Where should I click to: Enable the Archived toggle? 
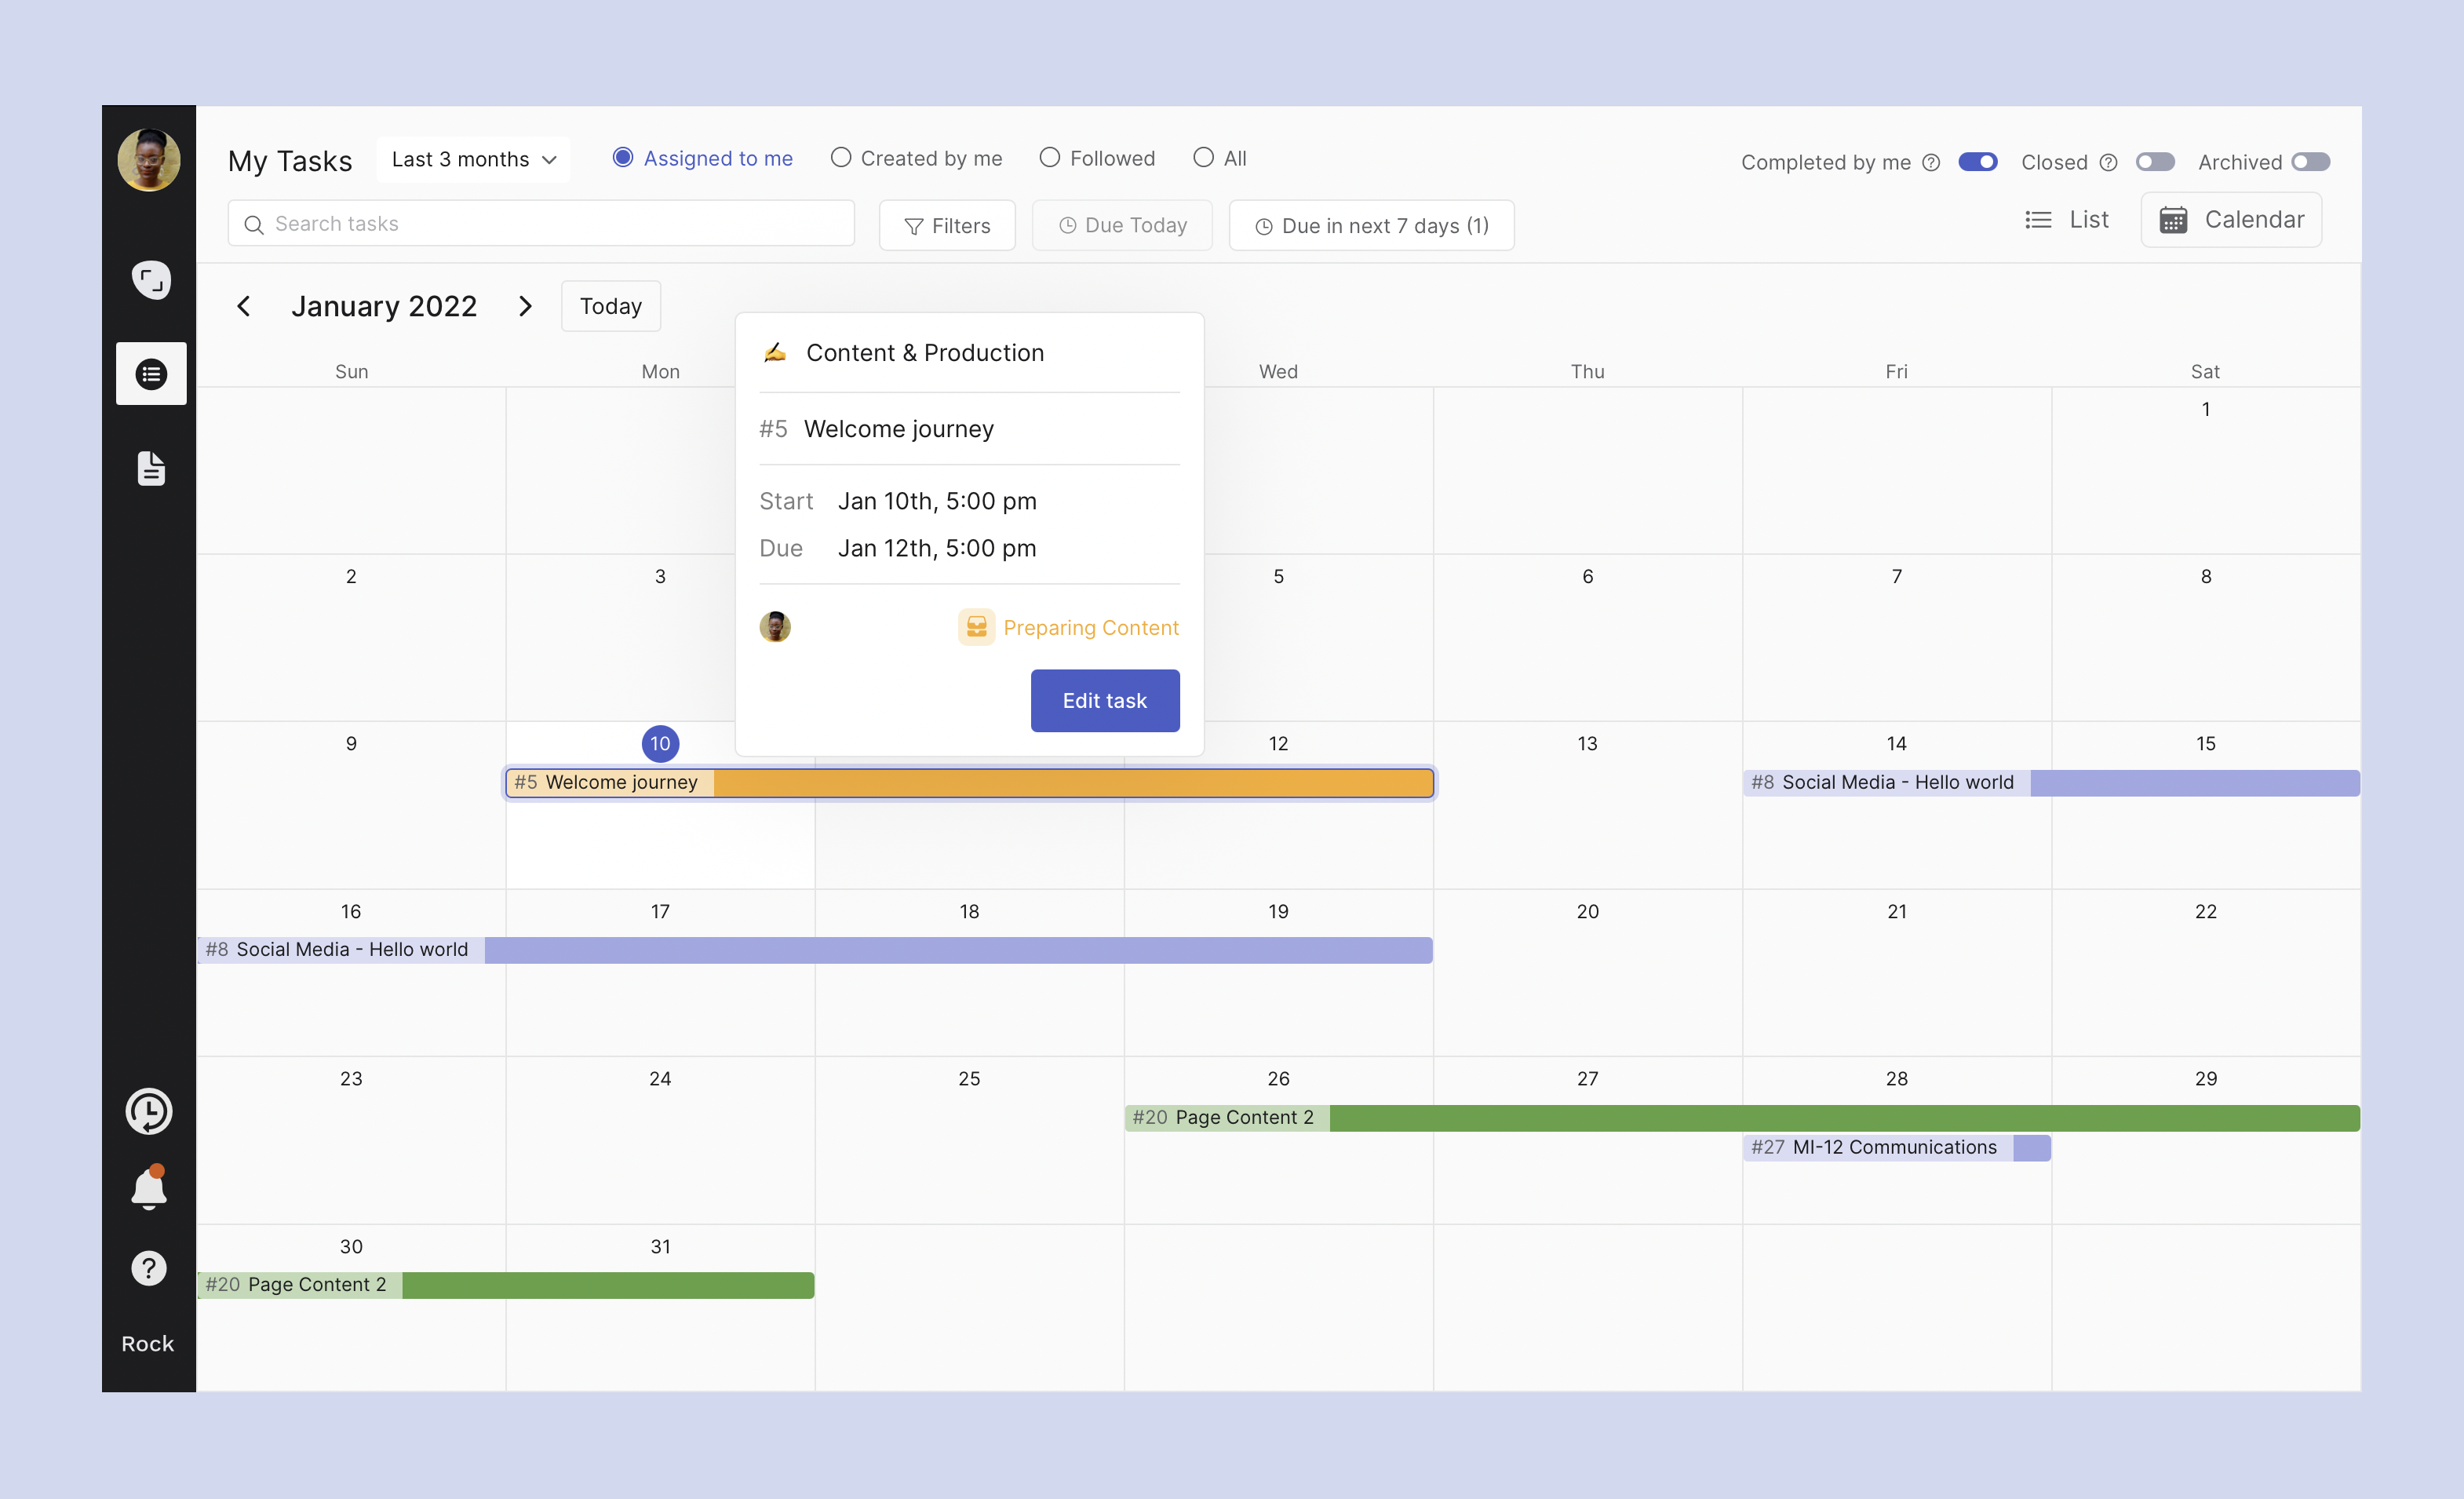click(2310, 162)
